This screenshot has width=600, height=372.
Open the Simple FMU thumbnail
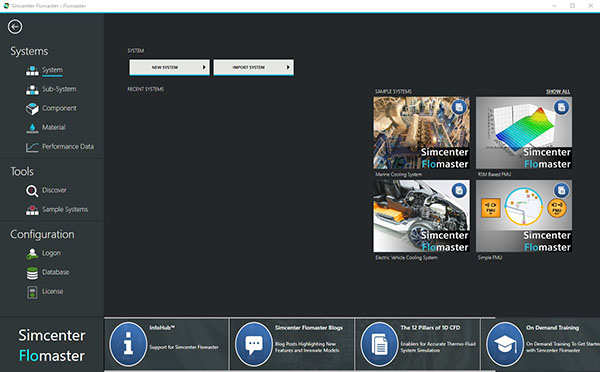(524, 216)
